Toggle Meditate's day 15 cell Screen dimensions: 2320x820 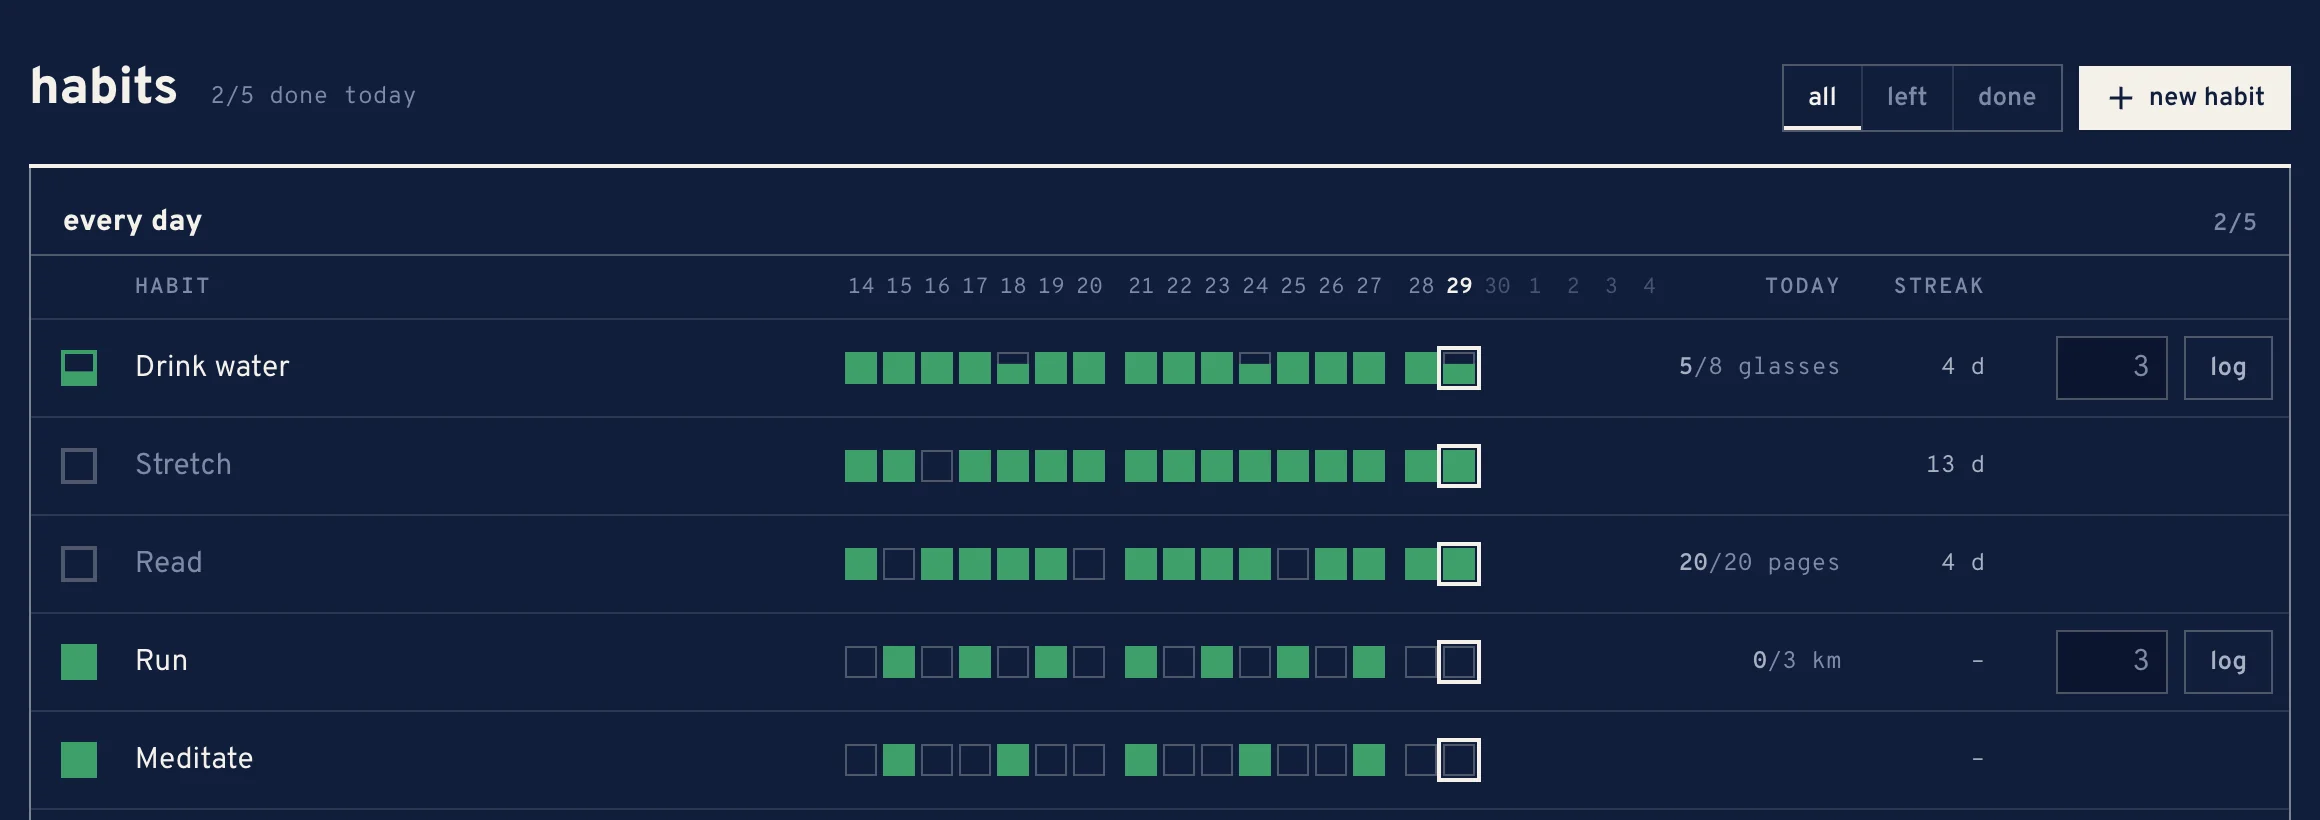click(x=899, y=760)
